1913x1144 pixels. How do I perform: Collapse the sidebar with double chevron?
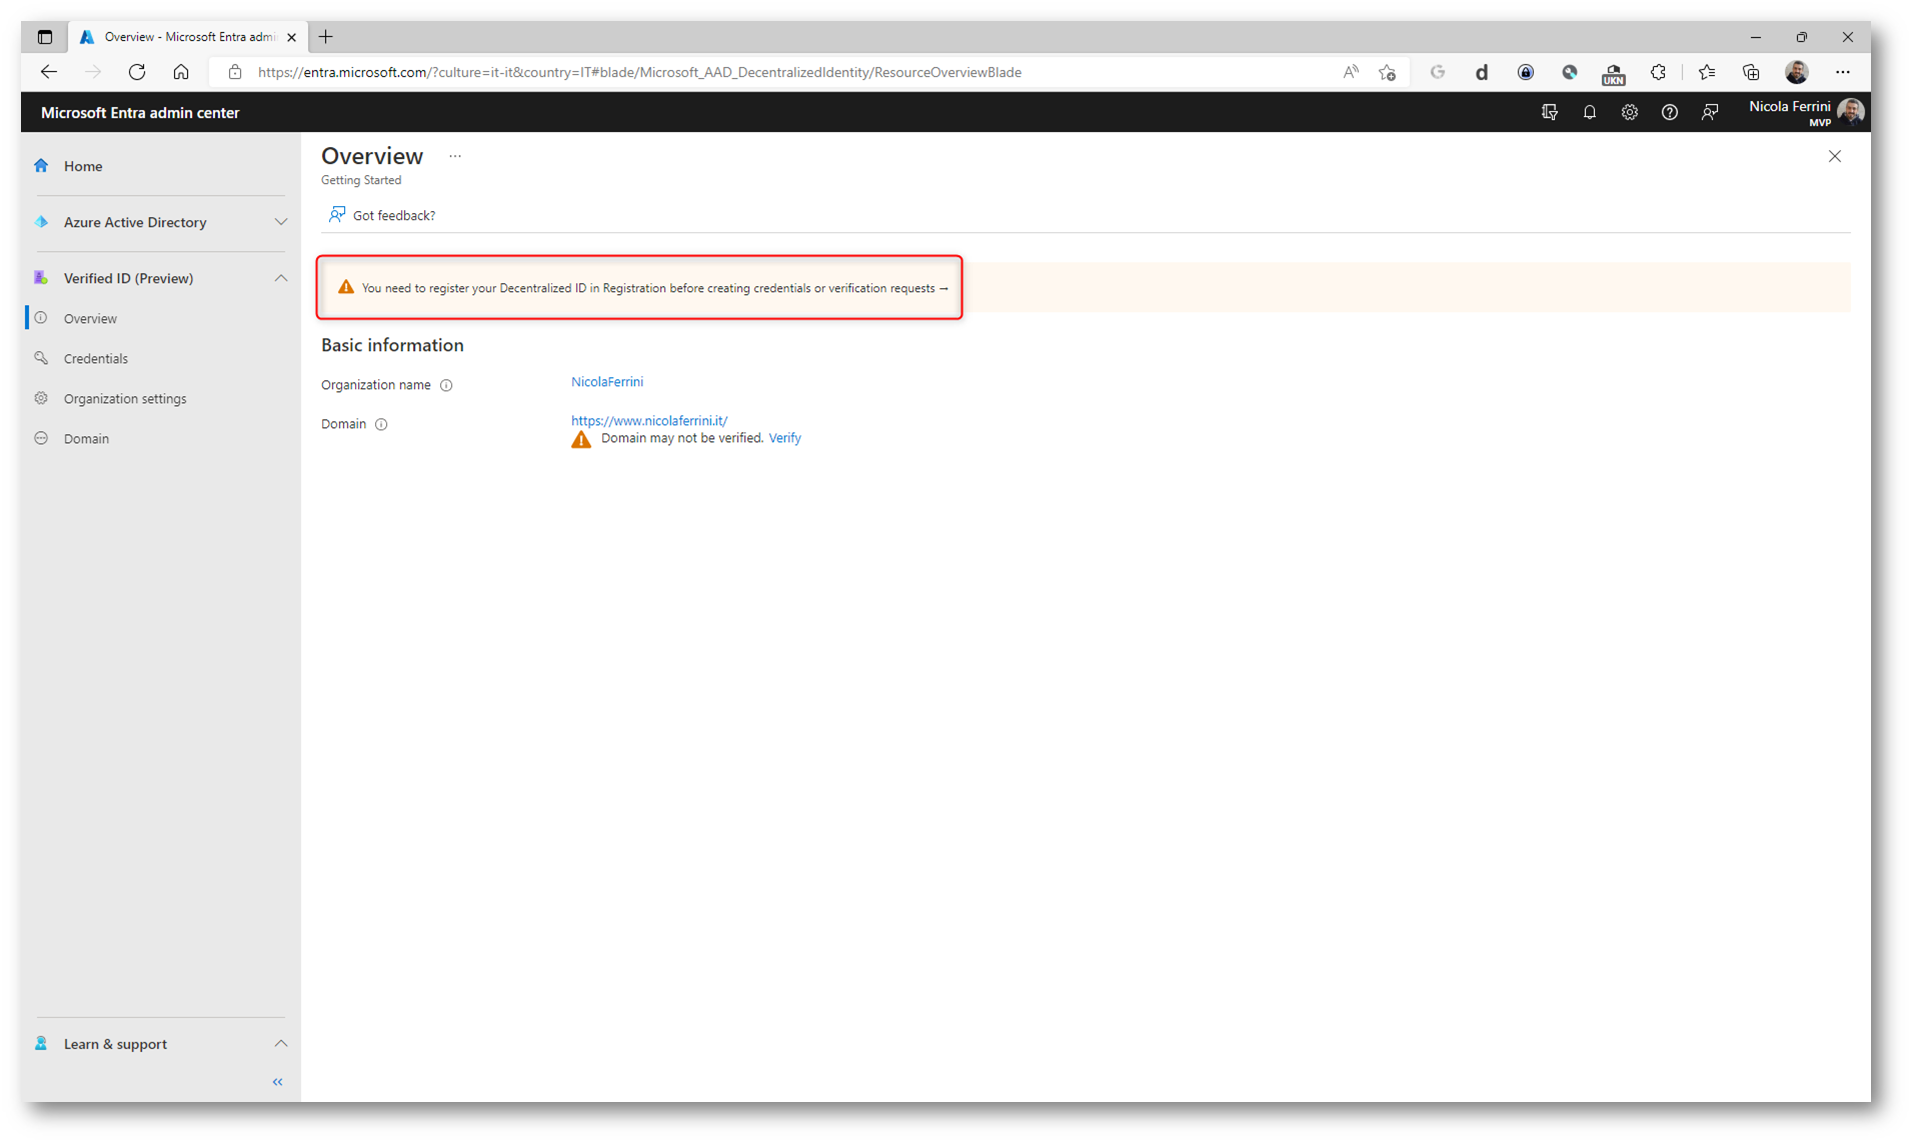(x=278, y=1082)
